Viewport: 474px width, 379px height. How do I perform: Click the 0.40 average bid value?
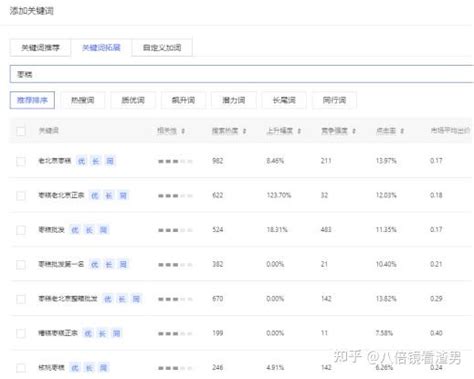436,333
